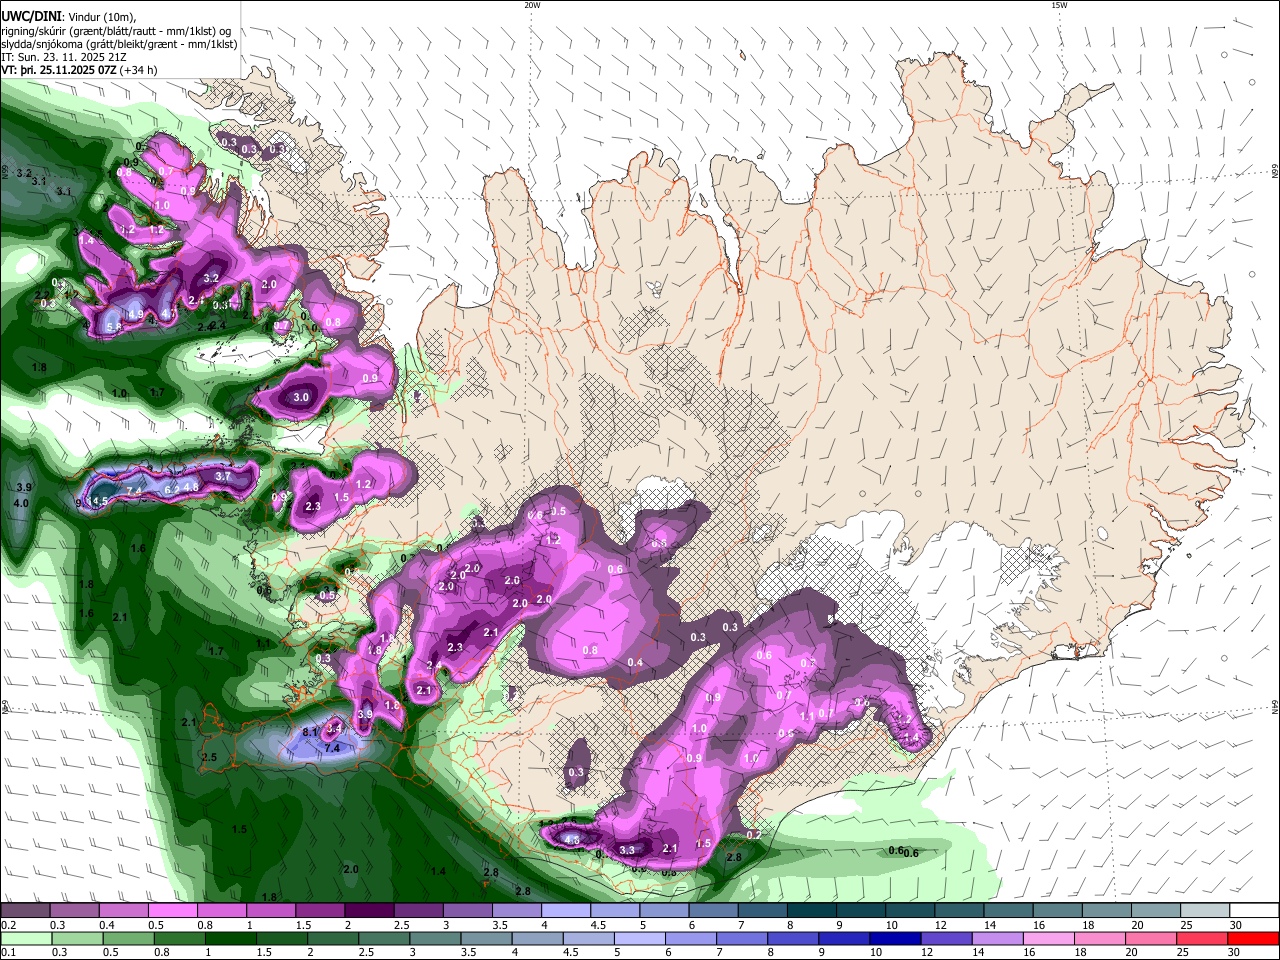
Task: Click the 7.4 precipitation value on the map
Action: pyautogui.click(x=332, y=748)
